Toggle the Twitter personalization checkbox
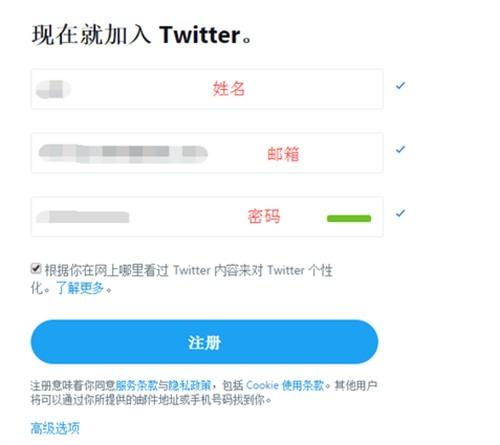 coord(36,268)
